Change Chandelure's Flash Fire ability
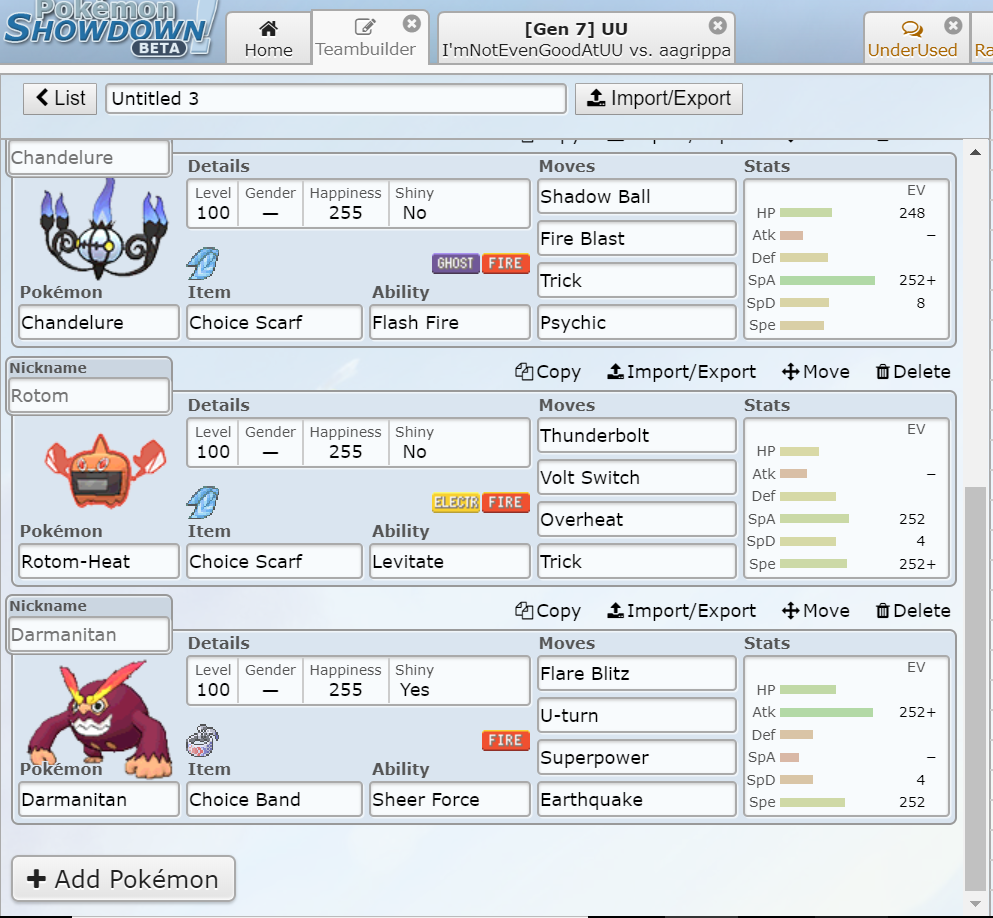 point(450,323)
